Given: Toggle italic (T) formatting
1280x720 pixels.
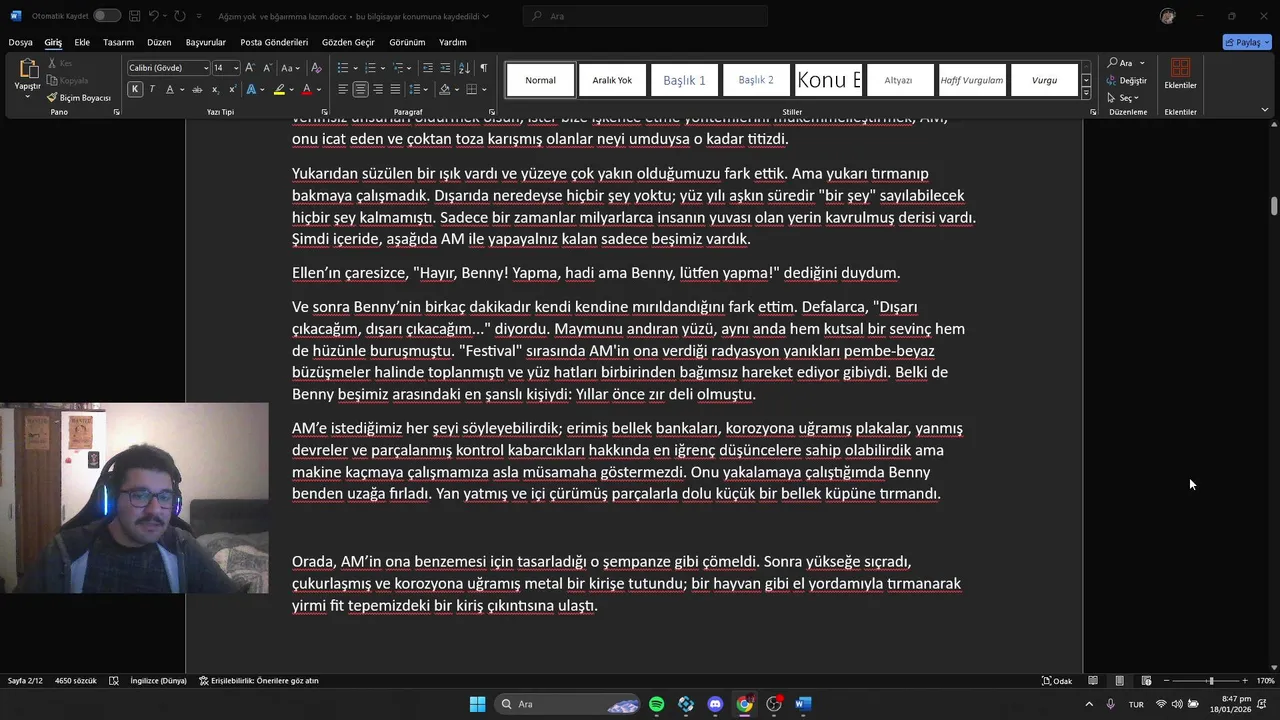Looking at the screenshot, I should coord(152,89).
